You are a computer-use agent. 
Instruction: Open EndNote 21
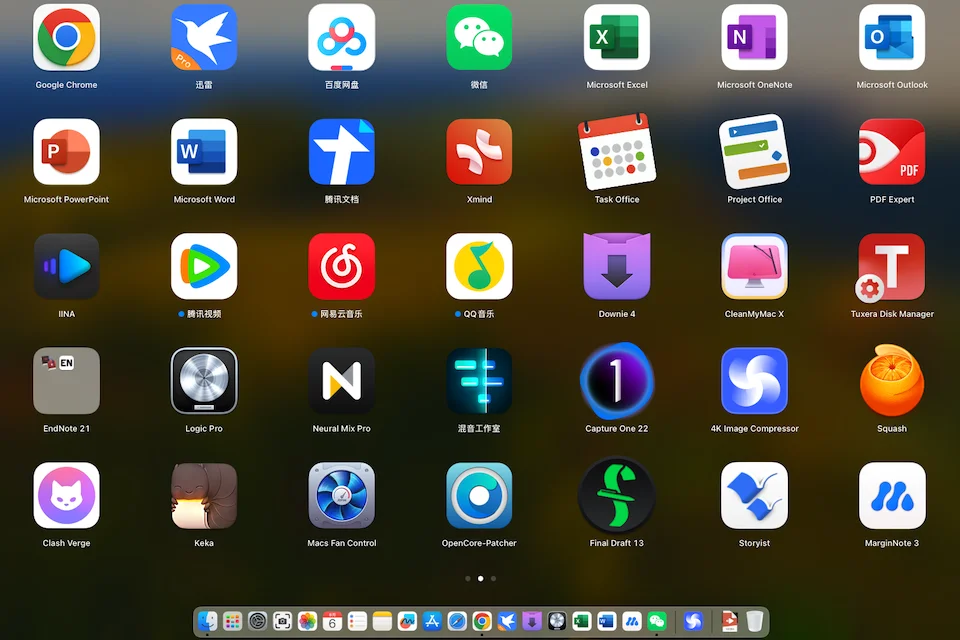pos(66,381)
